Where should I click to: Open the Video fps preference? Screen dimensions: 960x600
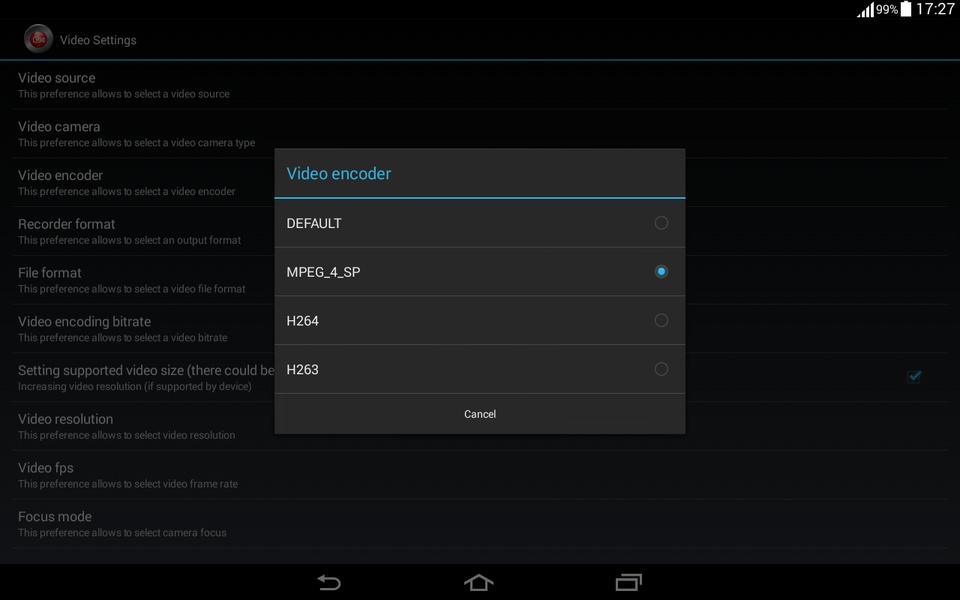[480, 475]
